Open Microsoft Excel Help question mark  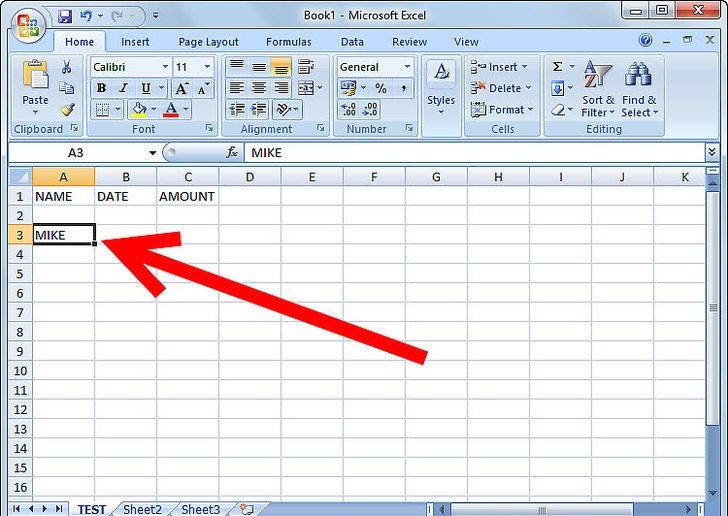coord(645,40)
